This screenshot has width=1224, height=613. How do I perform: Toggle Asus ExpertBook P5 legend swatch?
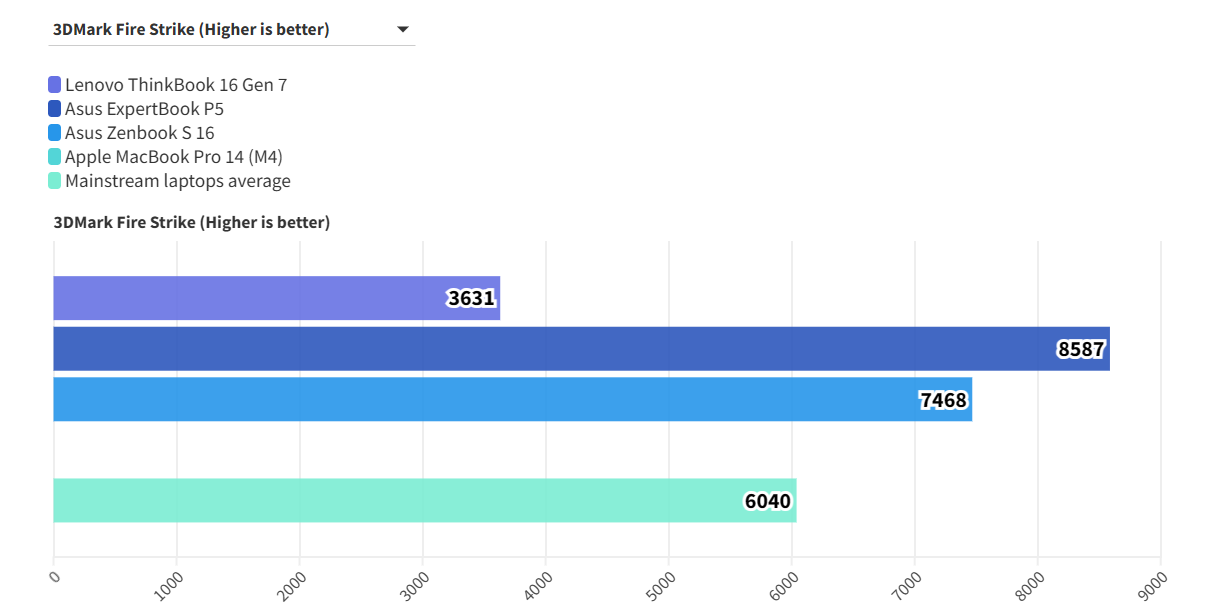click(x=54, y=109)
